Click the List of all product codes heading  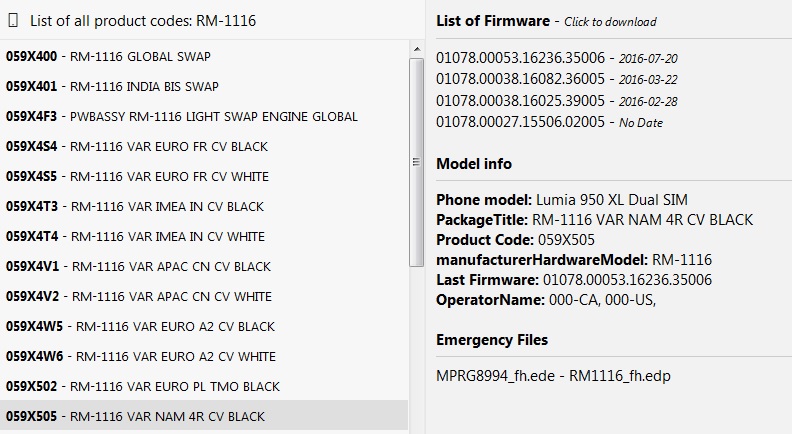(143, 21)
